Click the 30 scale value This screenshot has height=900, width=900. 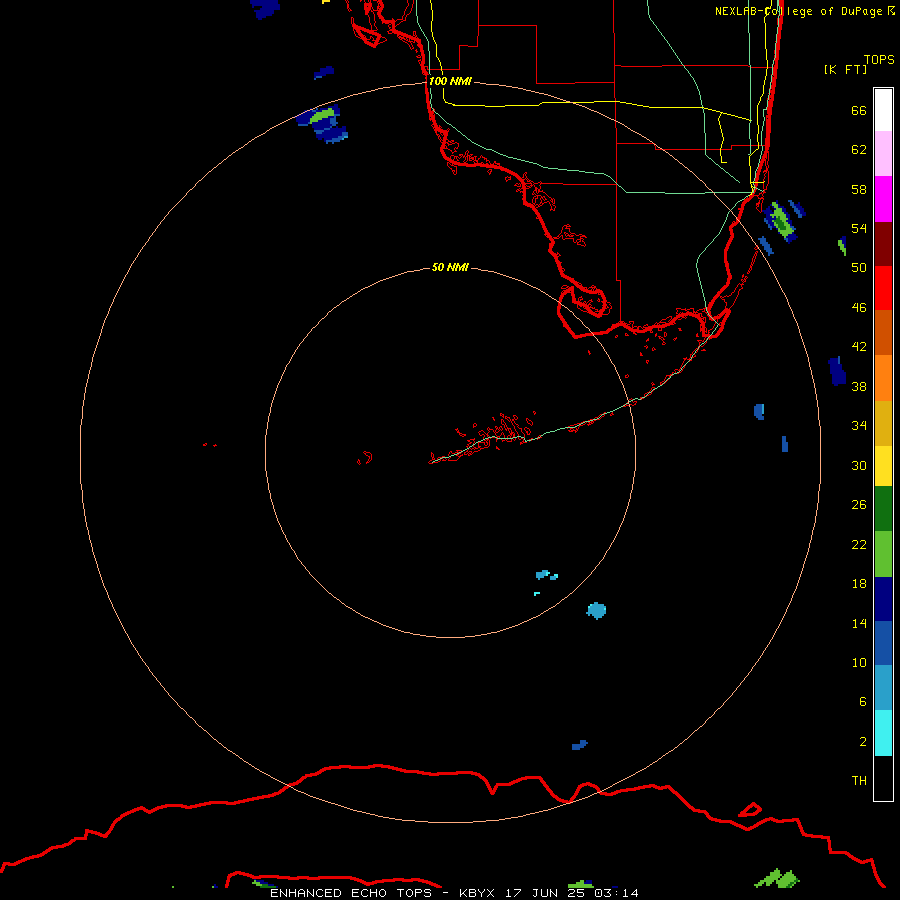point(859,465)
